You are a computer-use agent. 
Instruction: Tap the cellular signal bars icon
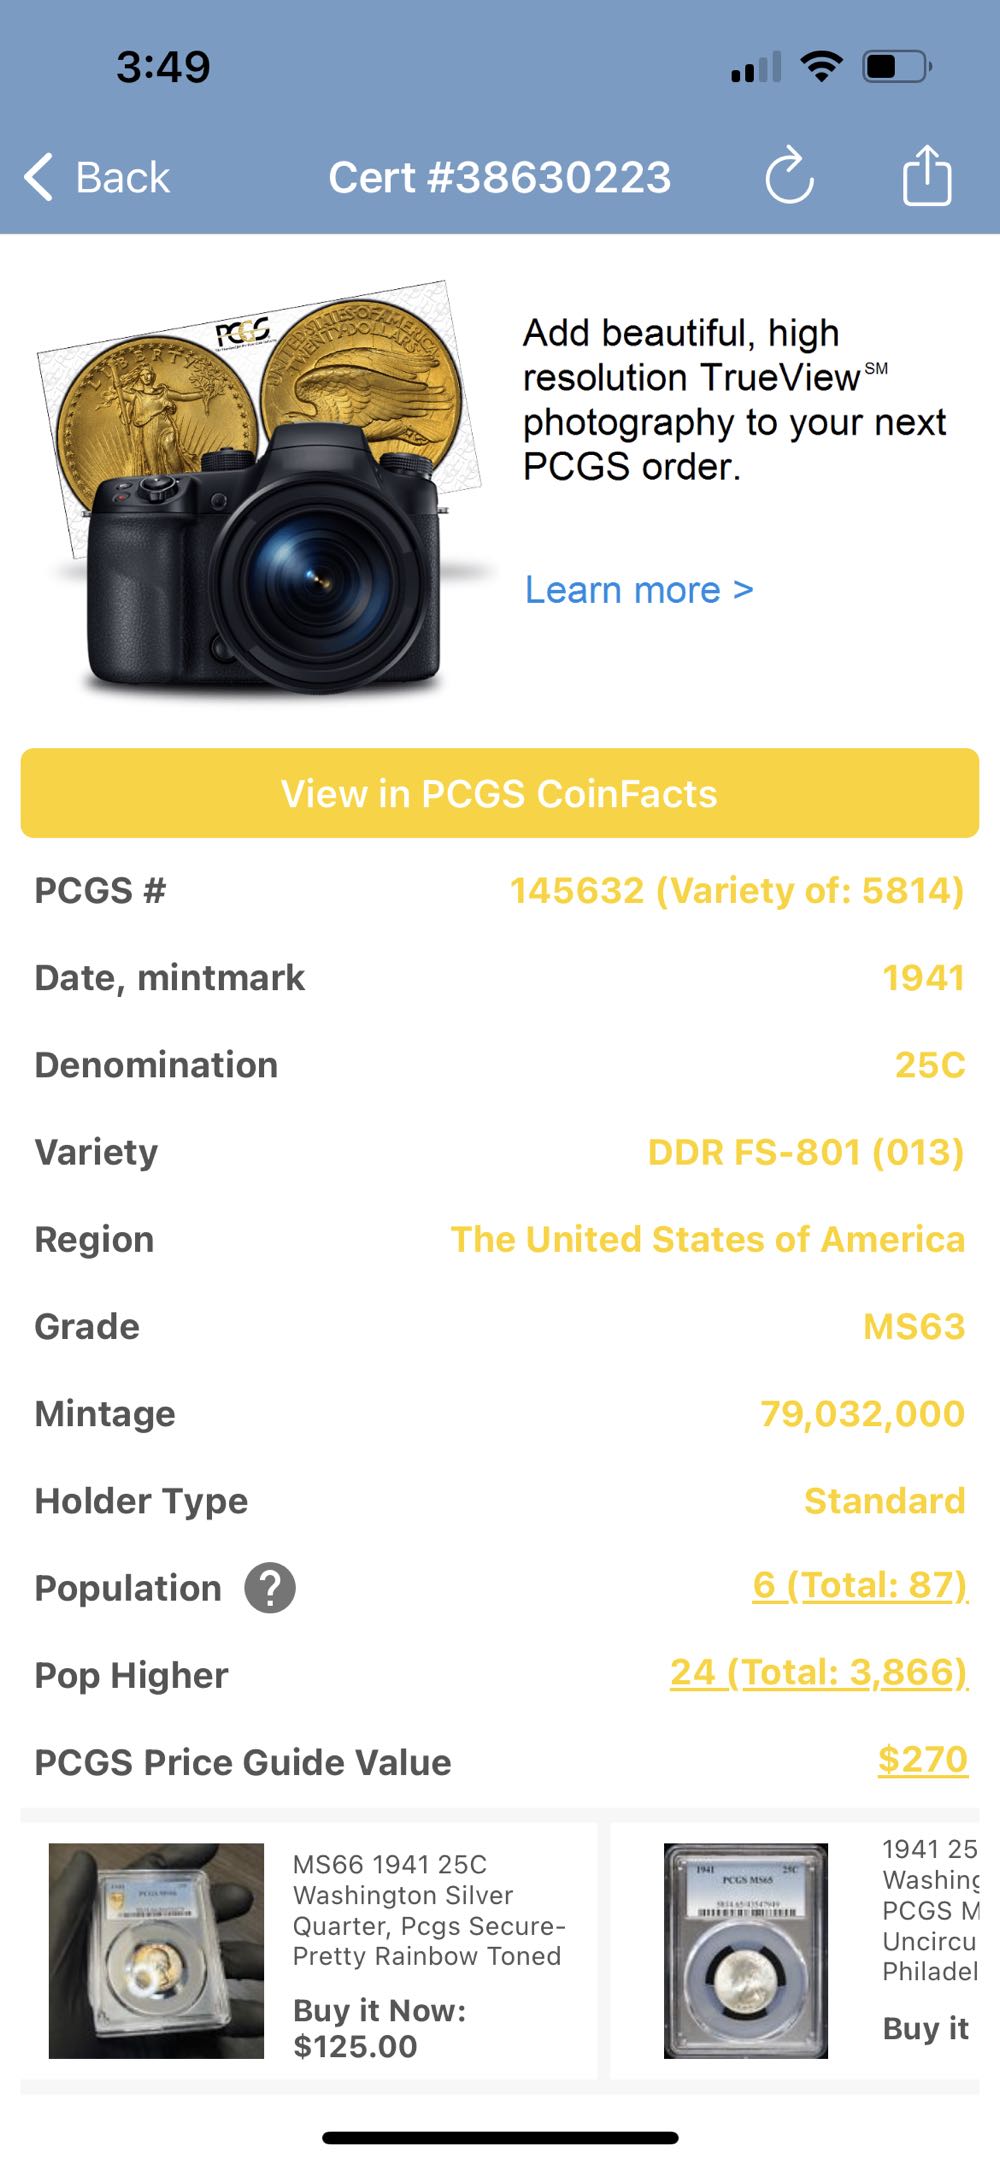point(756,68)
